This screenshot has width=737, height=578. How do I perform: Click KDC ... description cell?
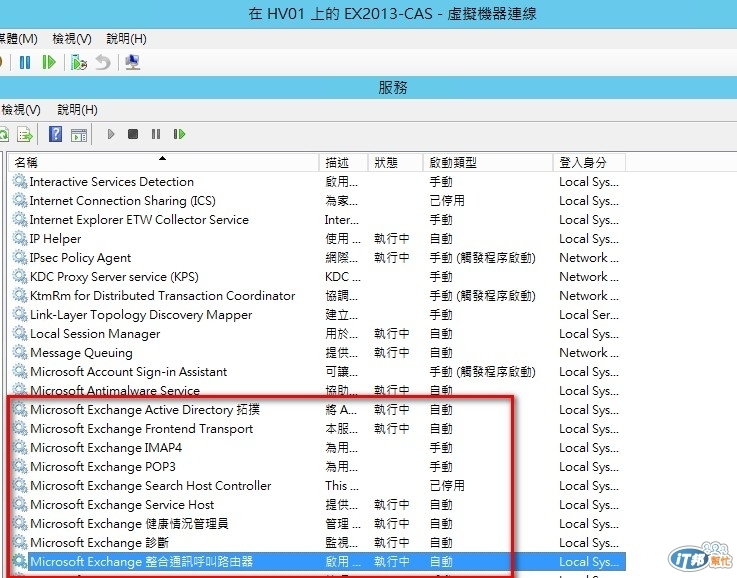pos(343,277)
